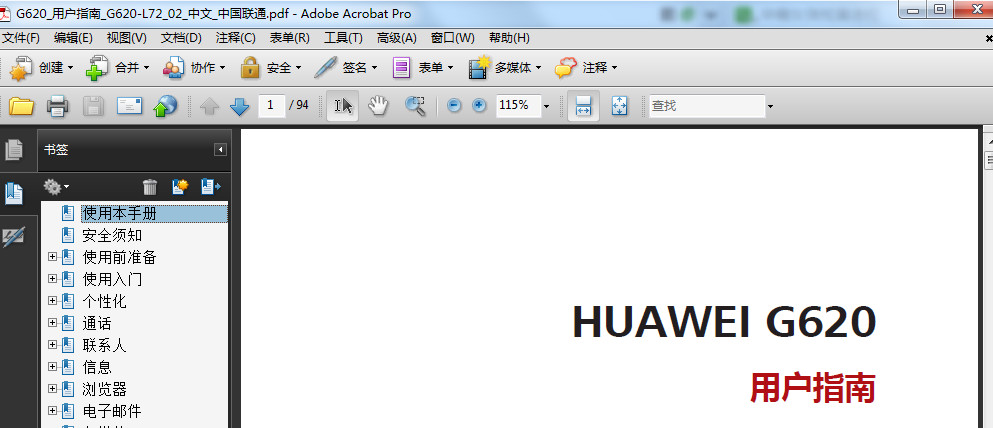The height and width of the screenshot is (428, 993).
Task: Select the 浏览器 bookmark label
Action: click(104, 389)
